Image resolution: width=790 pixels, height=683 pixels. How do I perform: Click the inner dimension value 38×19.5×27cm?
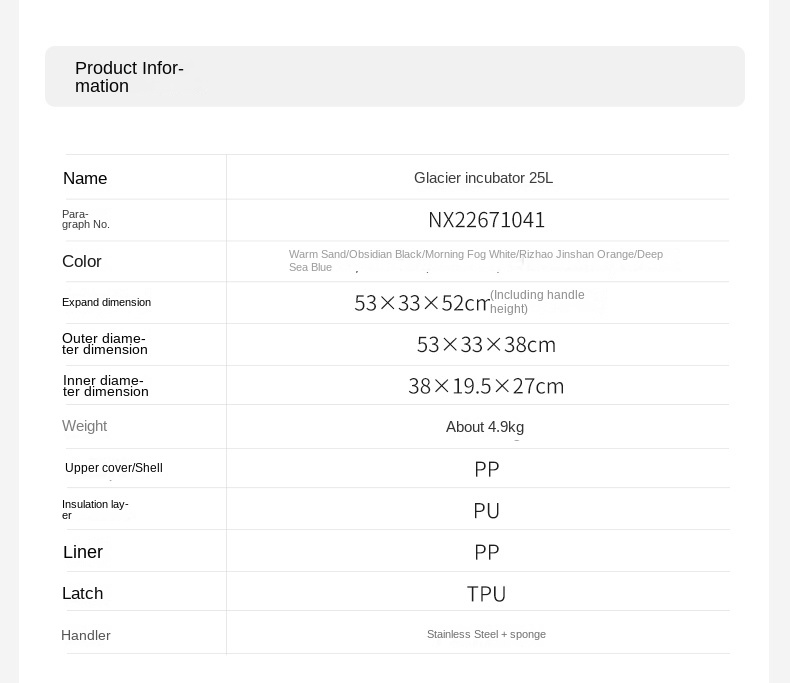point(486,386)
